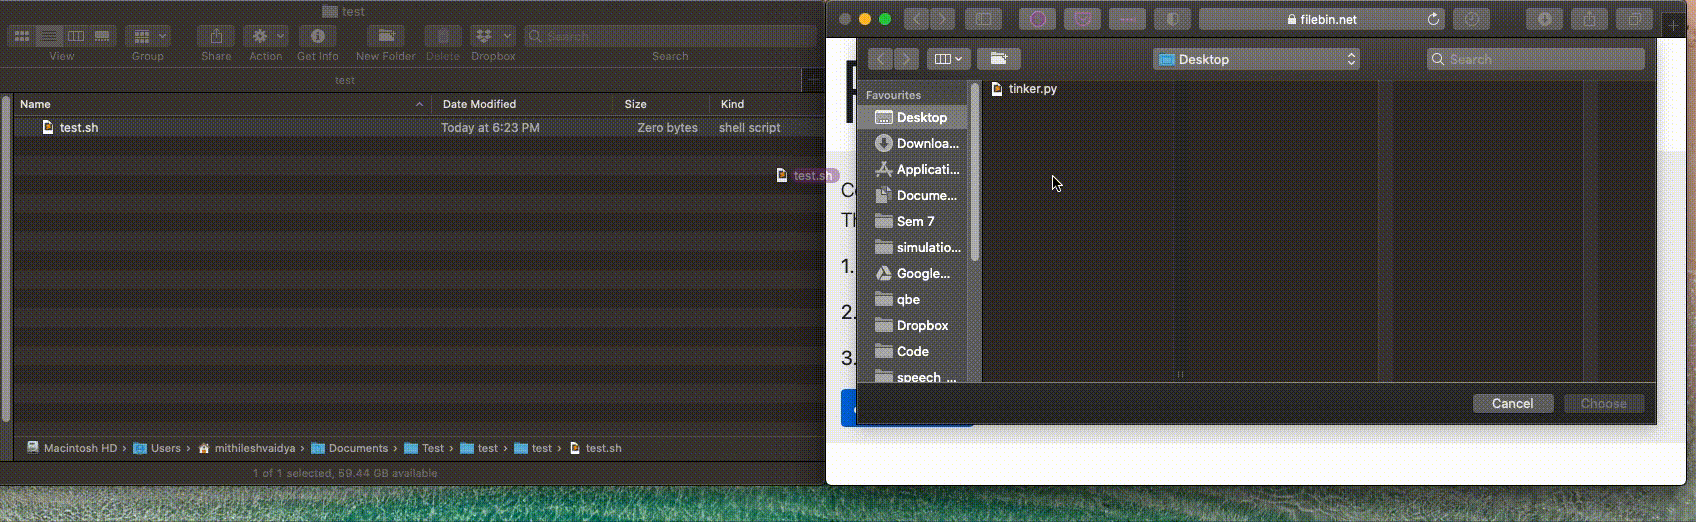Switch Finder to icon view
The width and height of the screenshot is (1696, 522).
pyautogui.click(x=21, y=36)
